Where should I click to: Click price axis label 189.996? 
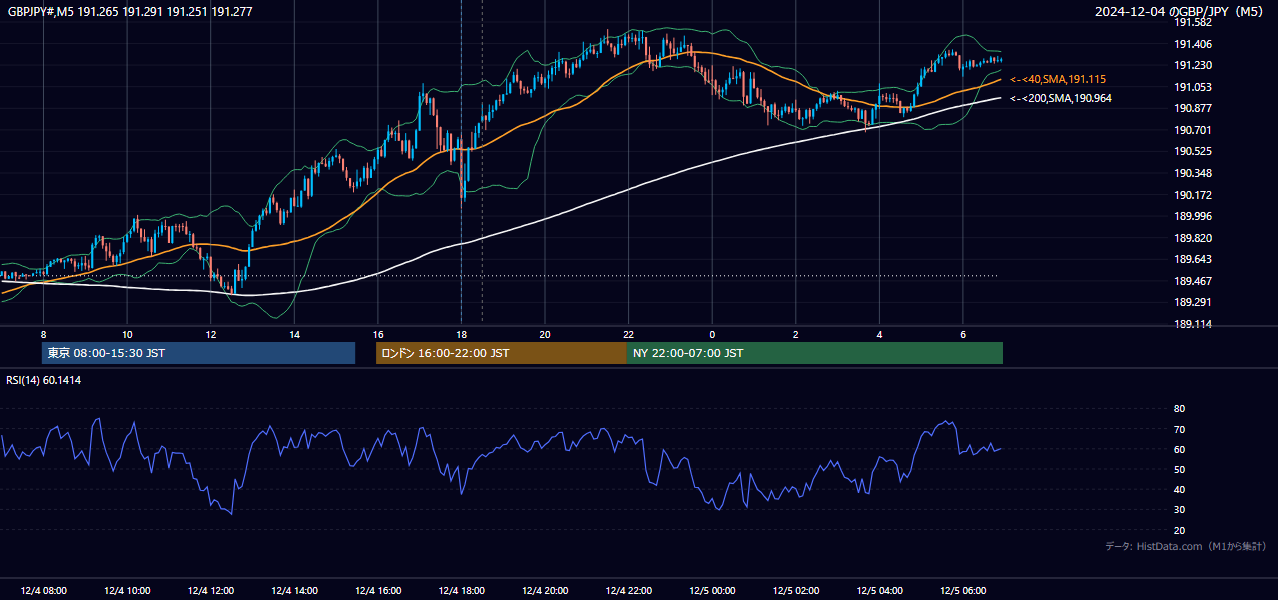(1192, 216)
